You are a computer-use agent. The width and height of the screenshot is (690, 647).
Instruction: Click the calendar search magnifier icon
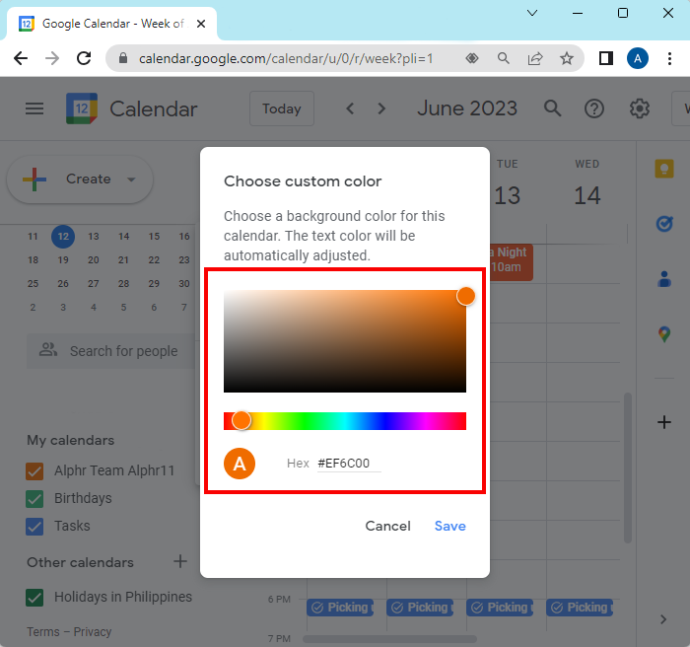tap(552, 108)
